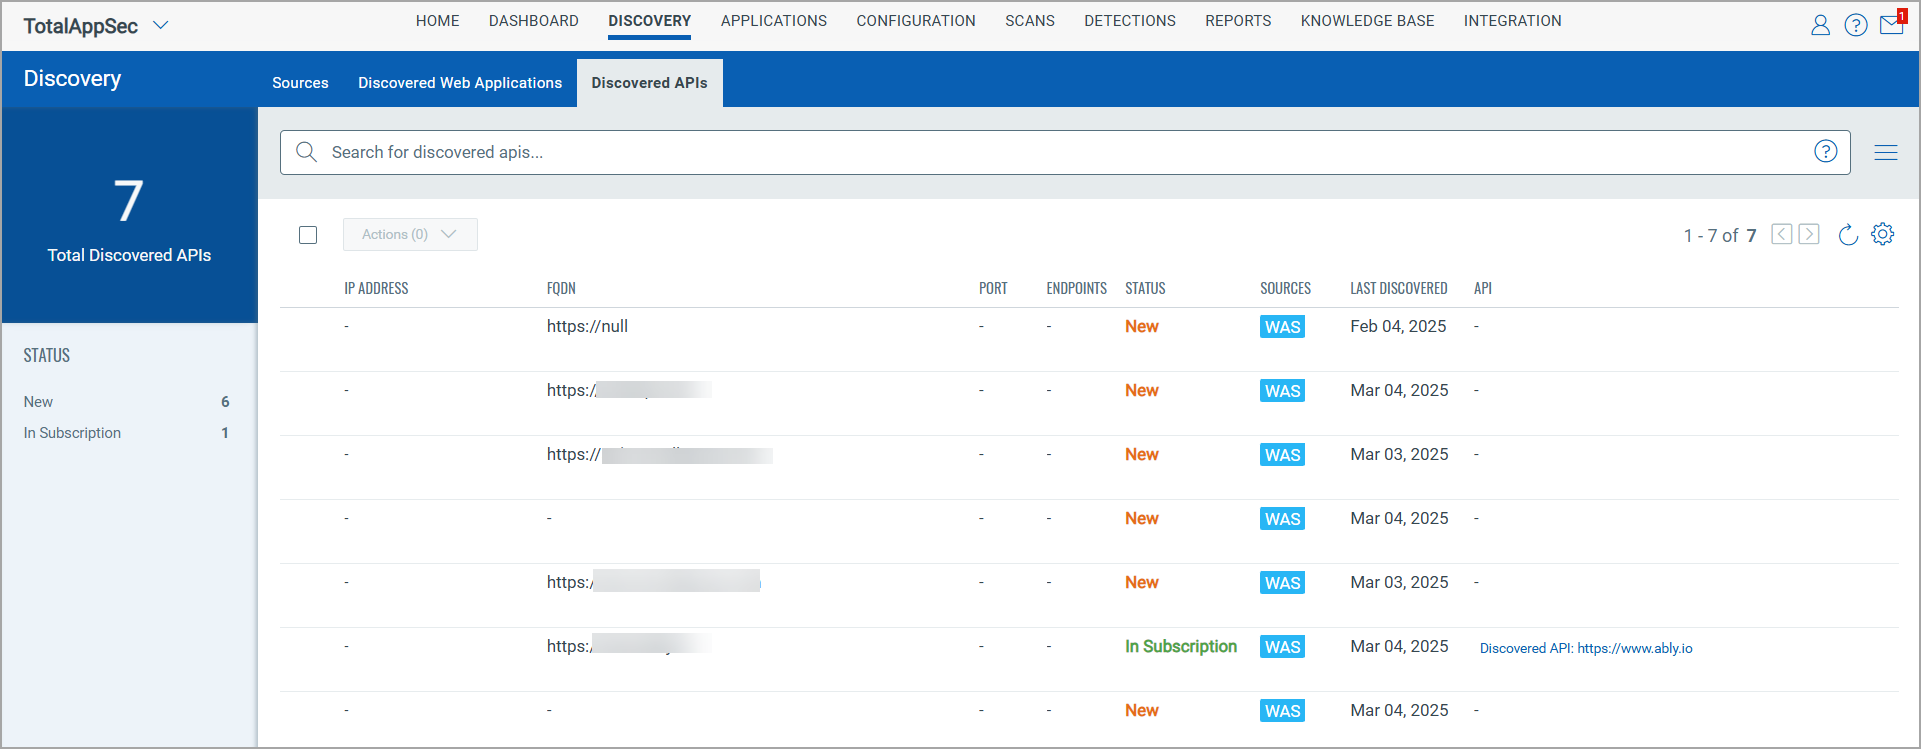
Task: Refresh the discovered APIs list
Action: point(1848,234)
